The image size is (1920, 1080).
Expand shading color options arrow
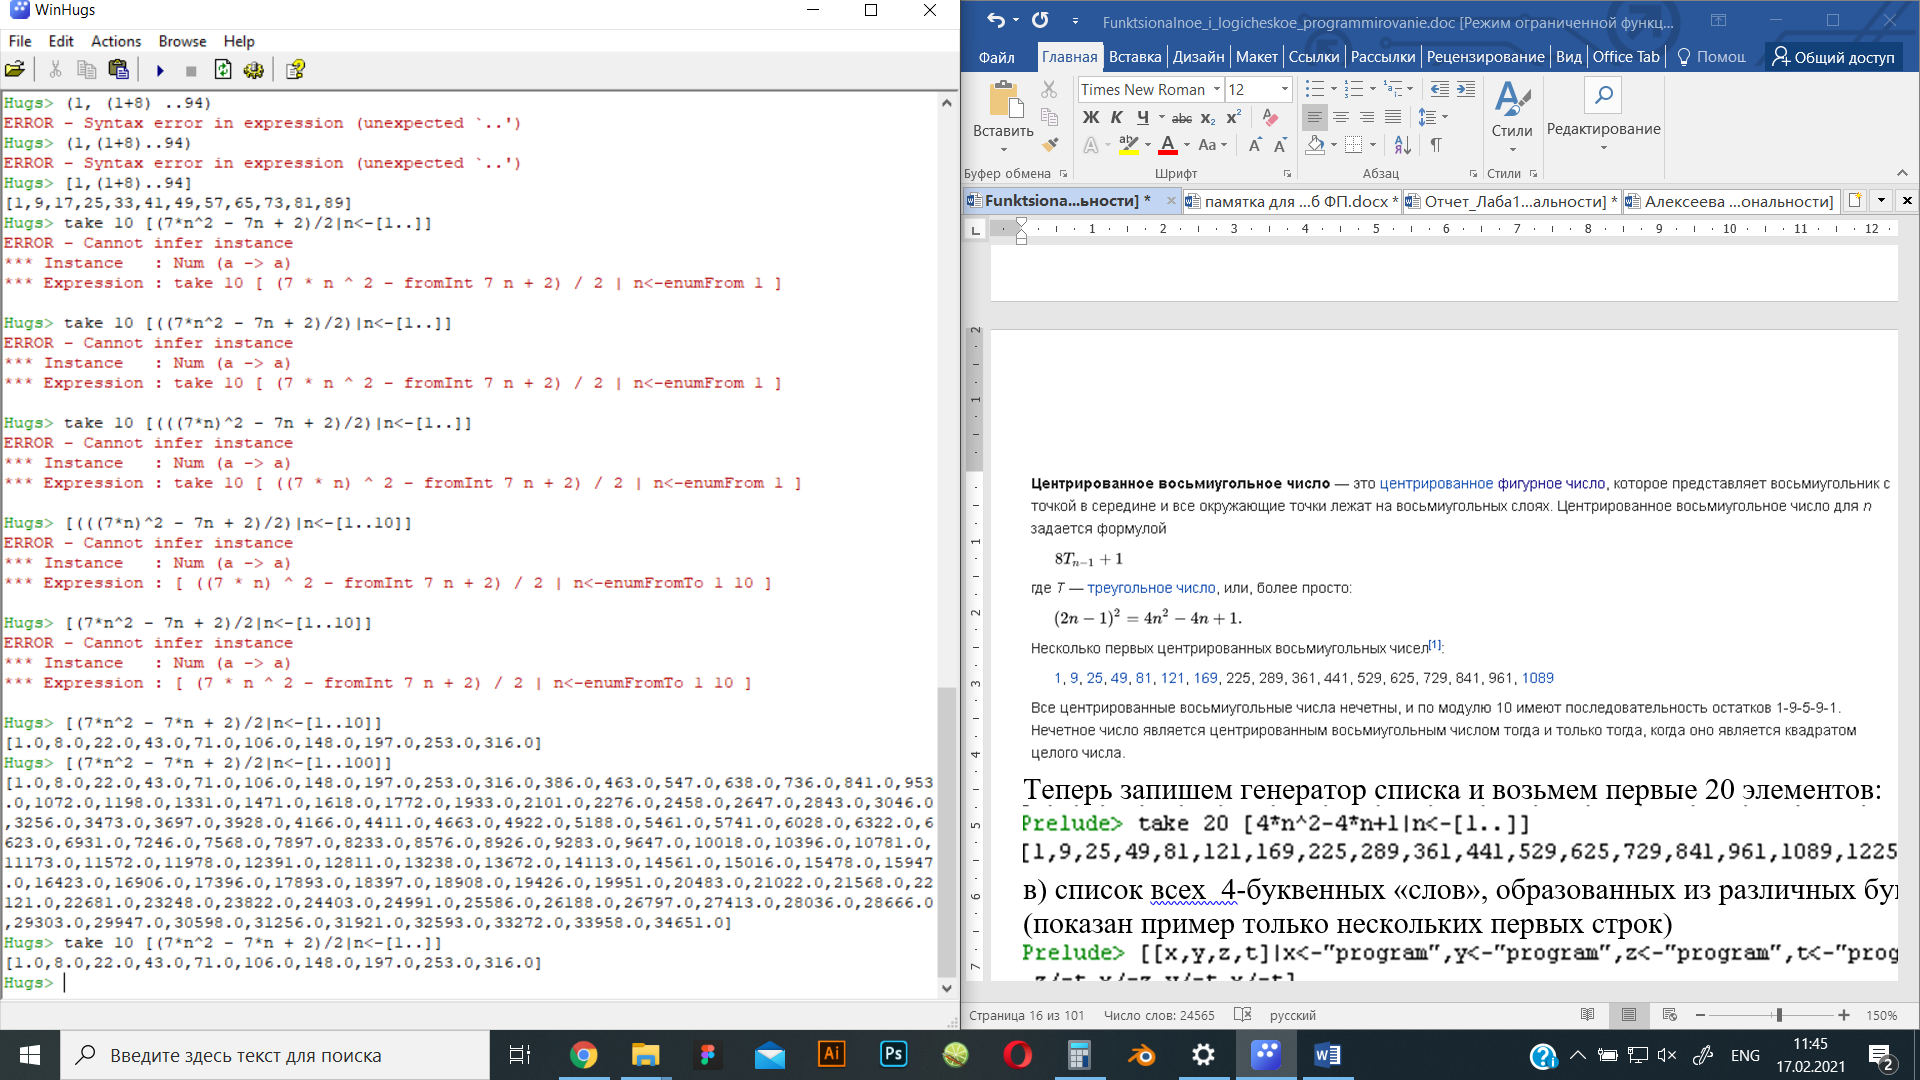pyautogui.click(x=1334, y=146)
